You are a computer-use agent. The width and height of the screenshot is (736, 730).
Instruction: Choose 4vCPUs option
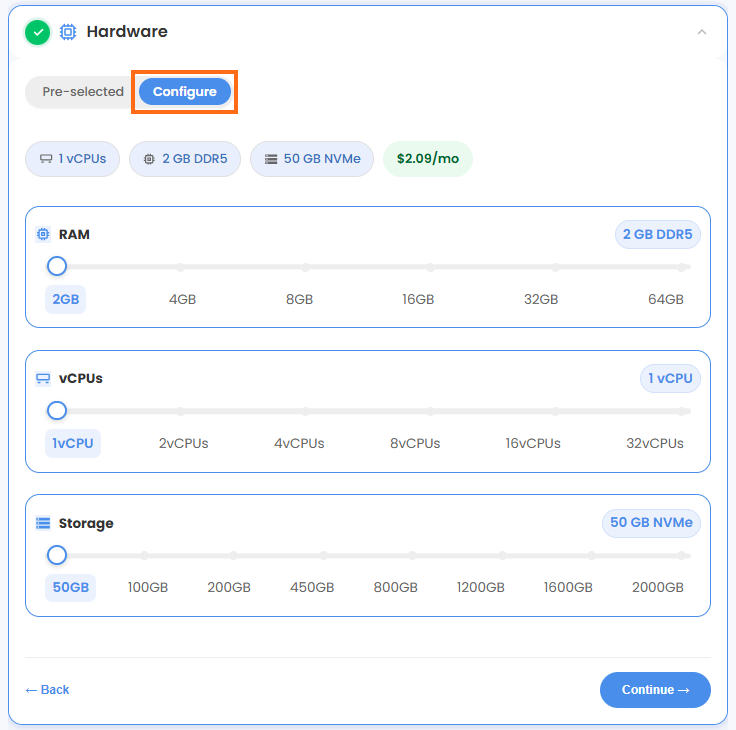point(299,443)
